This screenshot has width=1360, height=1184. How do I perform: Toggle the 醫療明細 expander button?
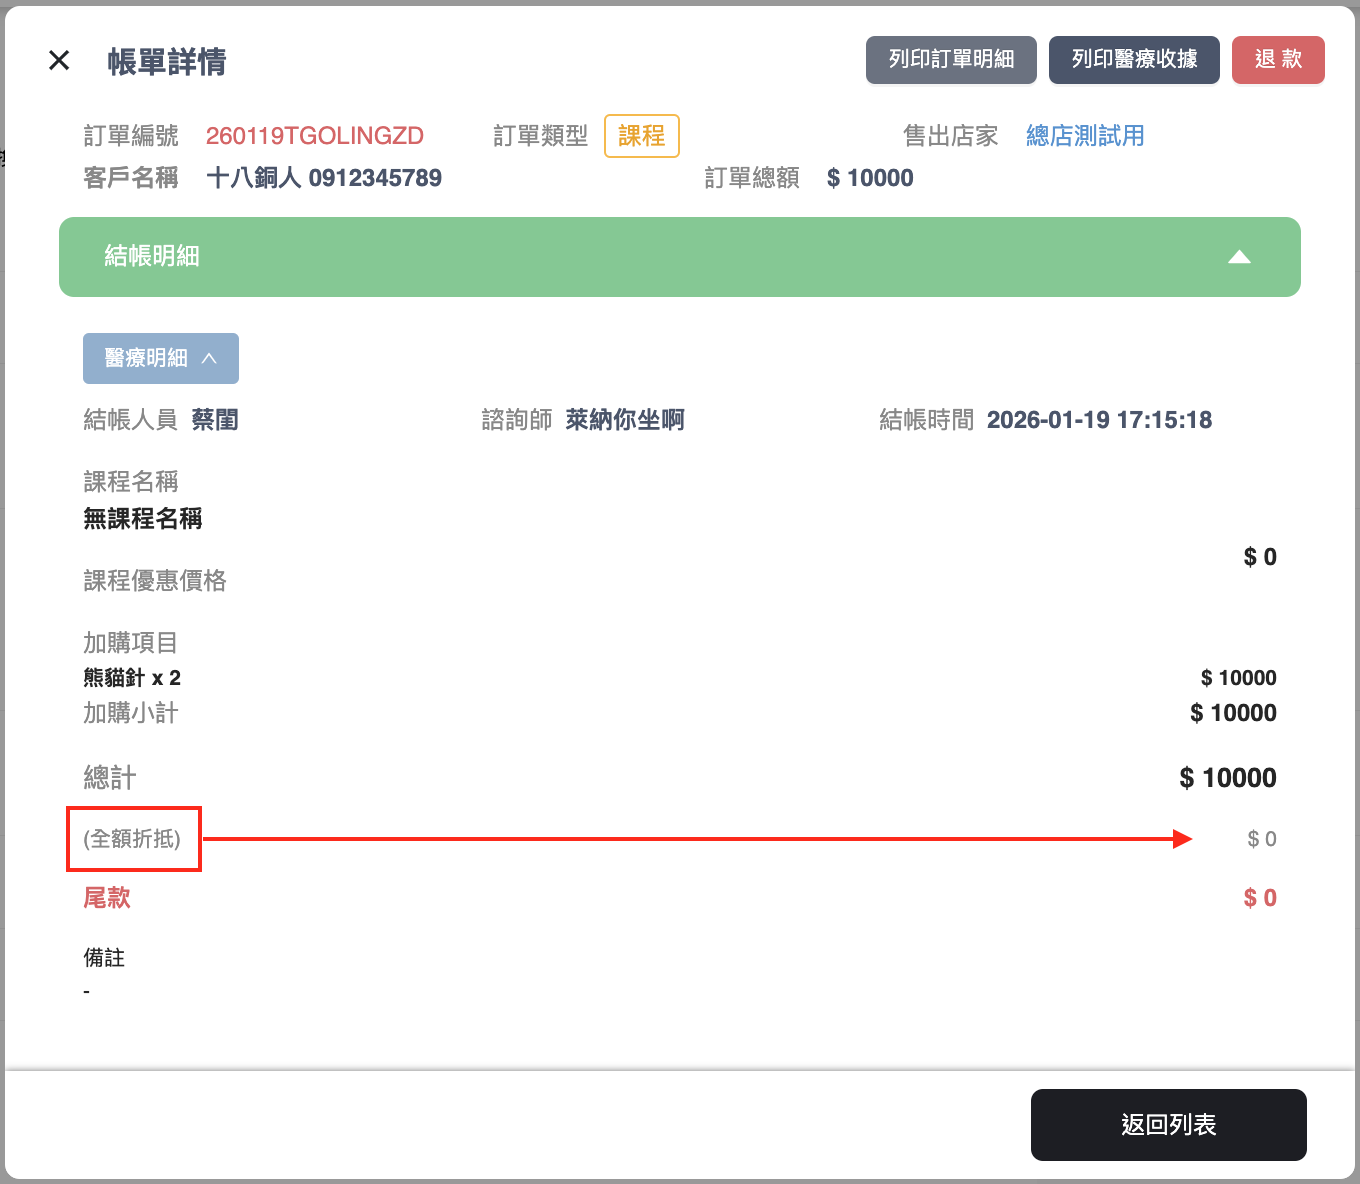click(x=160, y=358)
